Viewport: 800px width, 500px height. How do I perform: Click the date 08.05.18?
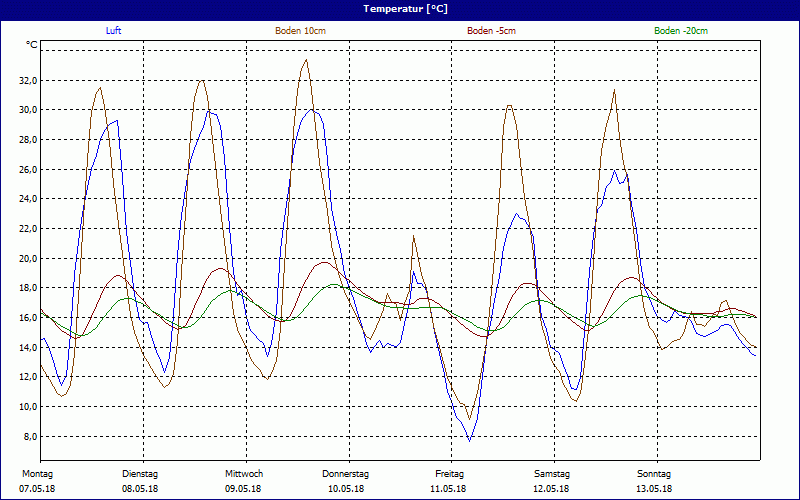(140, 489)
